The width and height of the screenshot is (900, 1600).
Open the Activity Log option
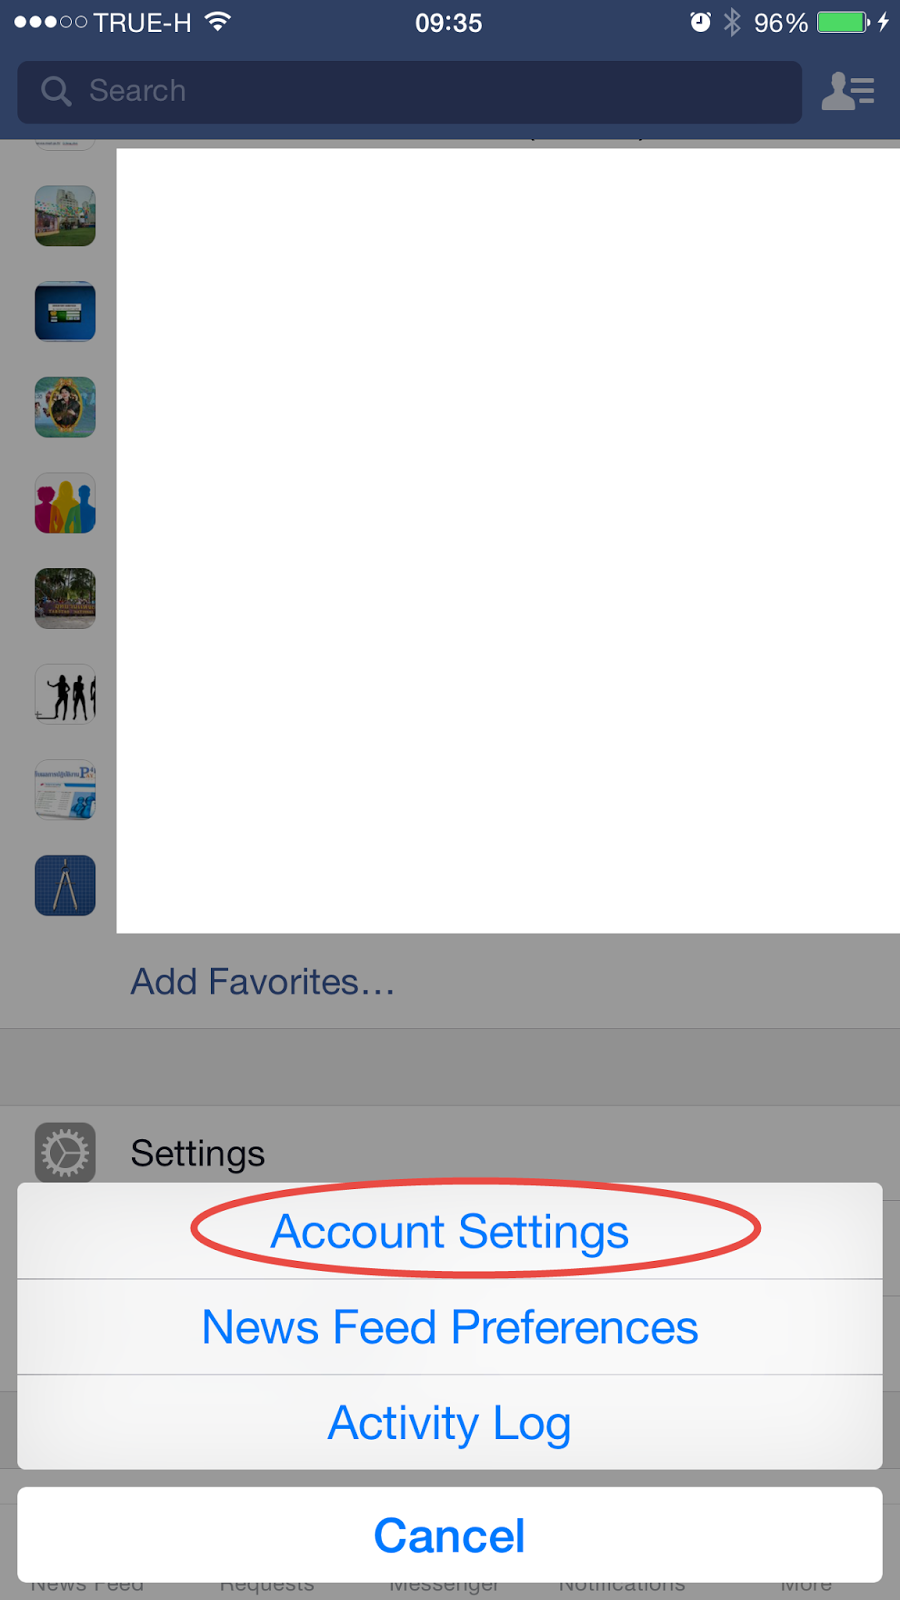tap(449, 1422)
